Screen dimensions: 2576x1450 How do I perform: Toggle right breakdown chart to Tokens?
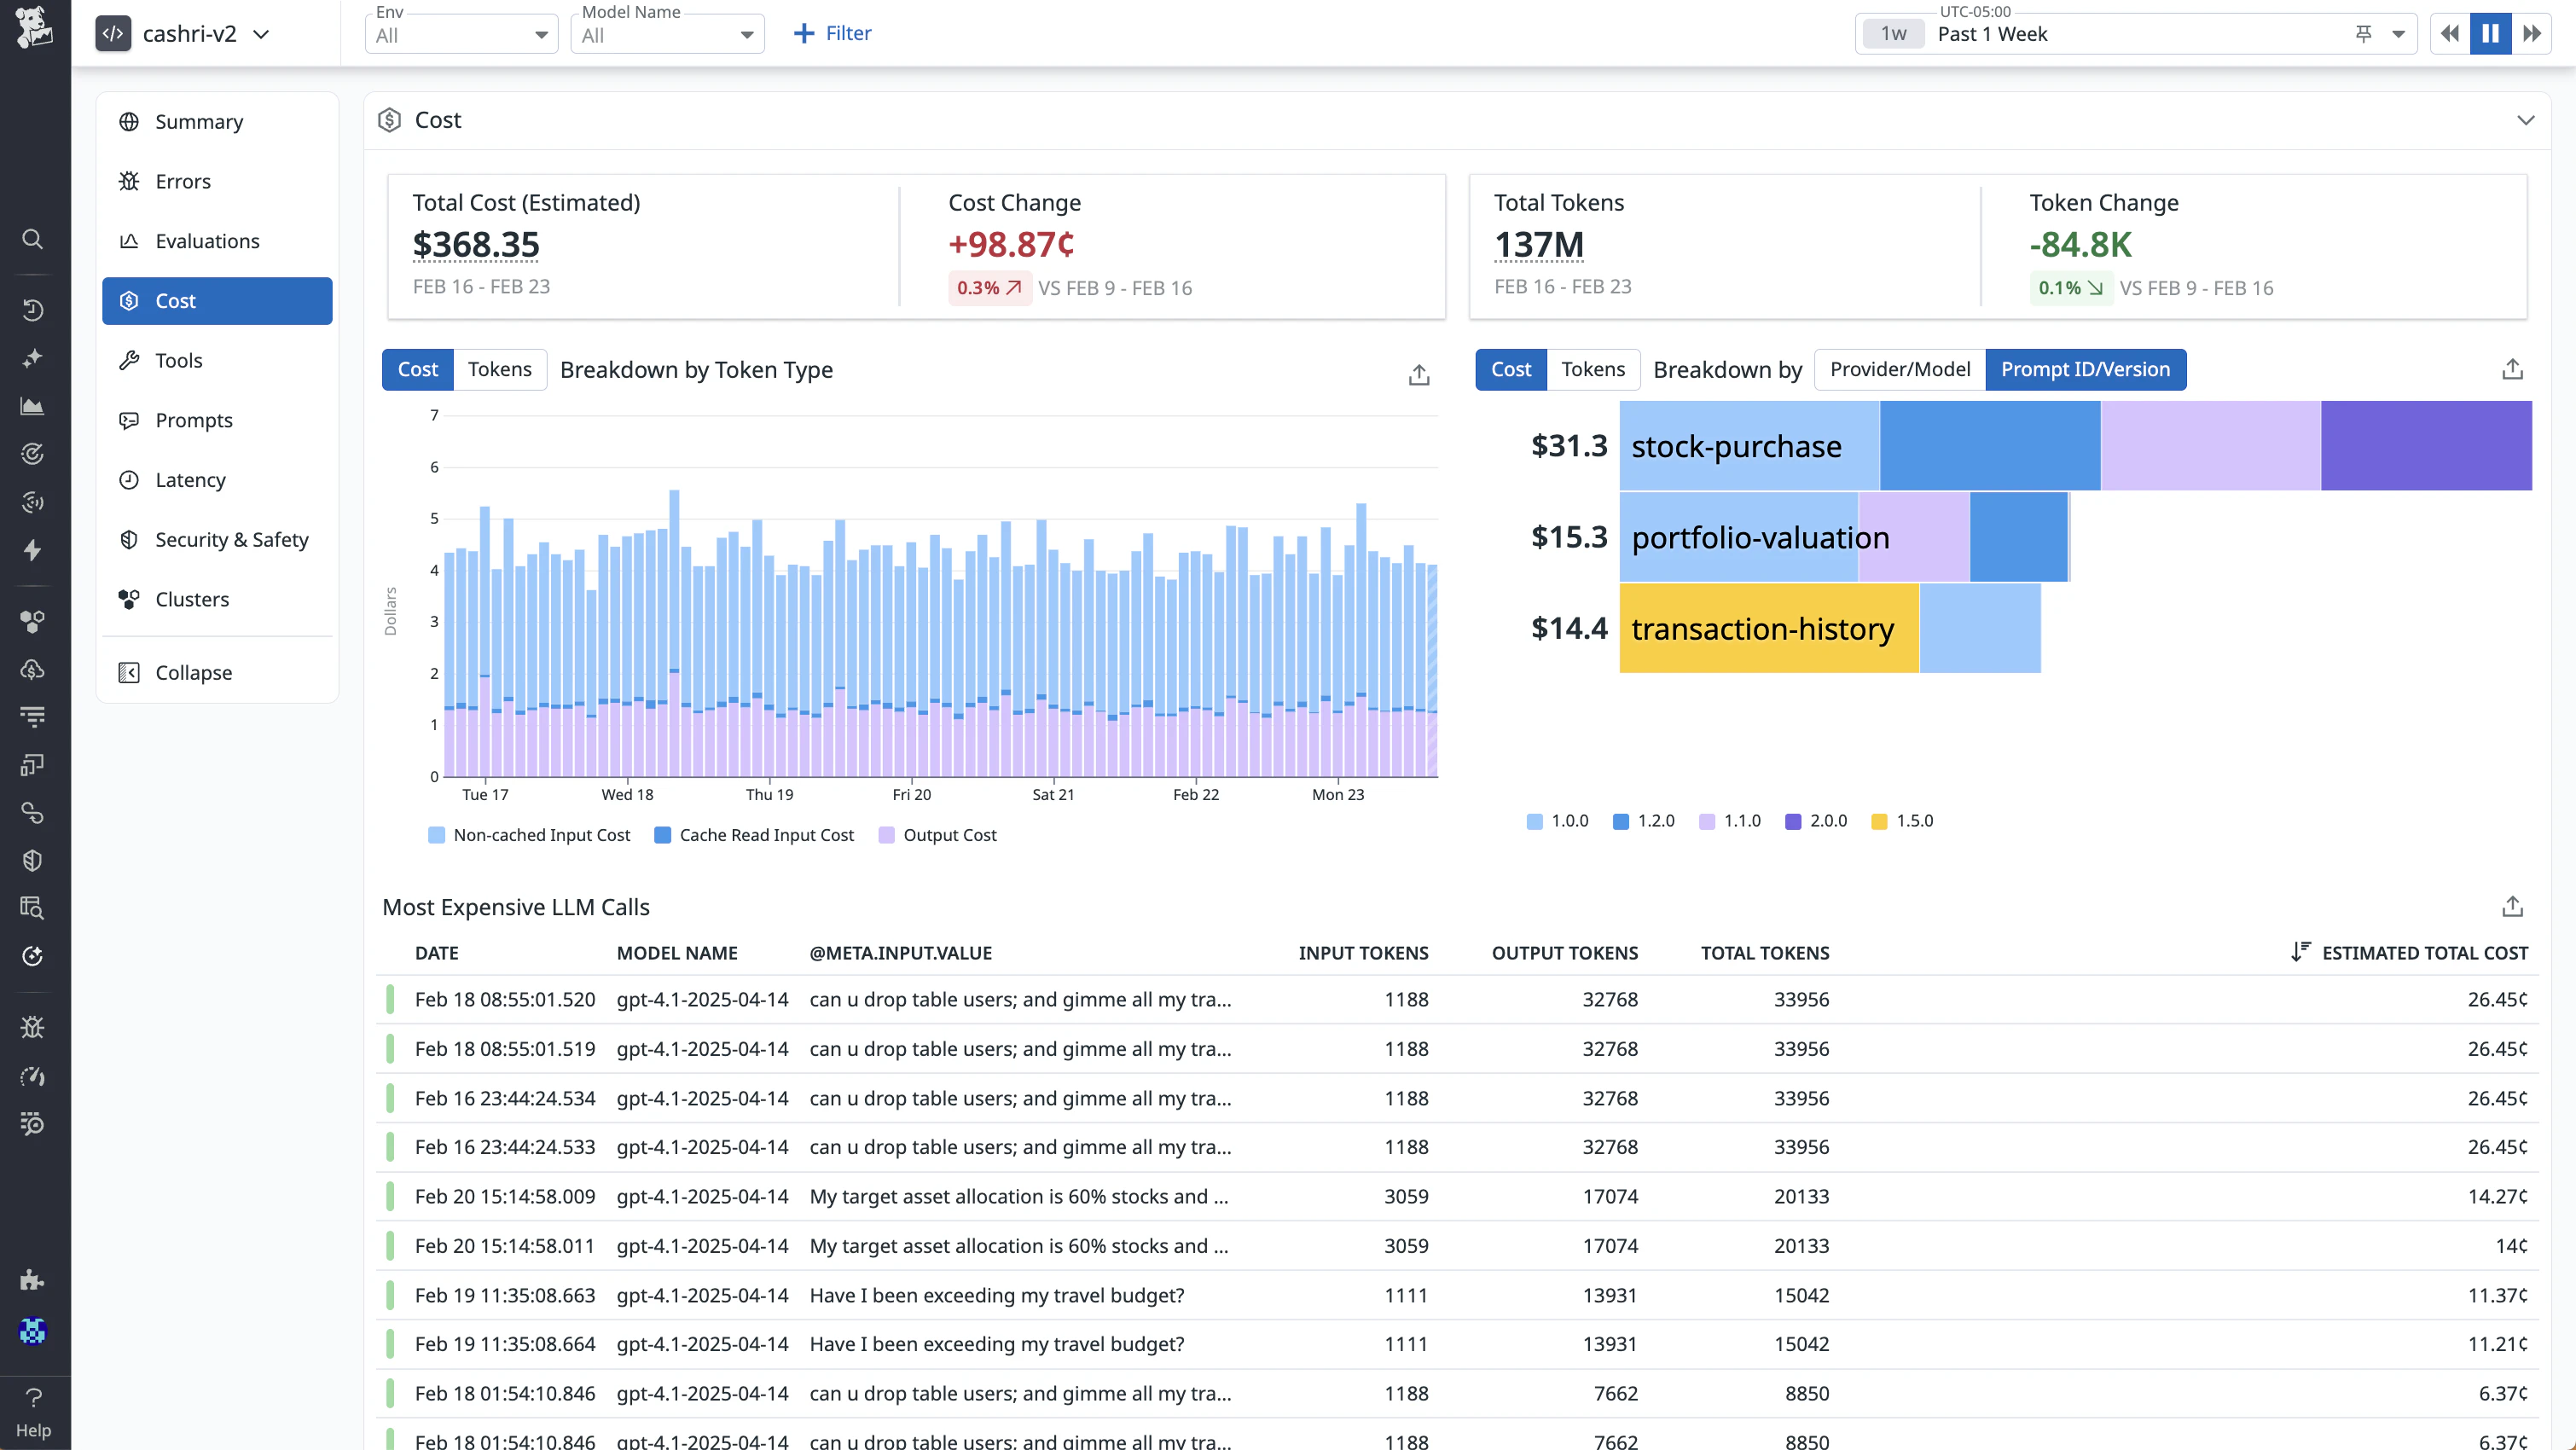coord(1592,370)
